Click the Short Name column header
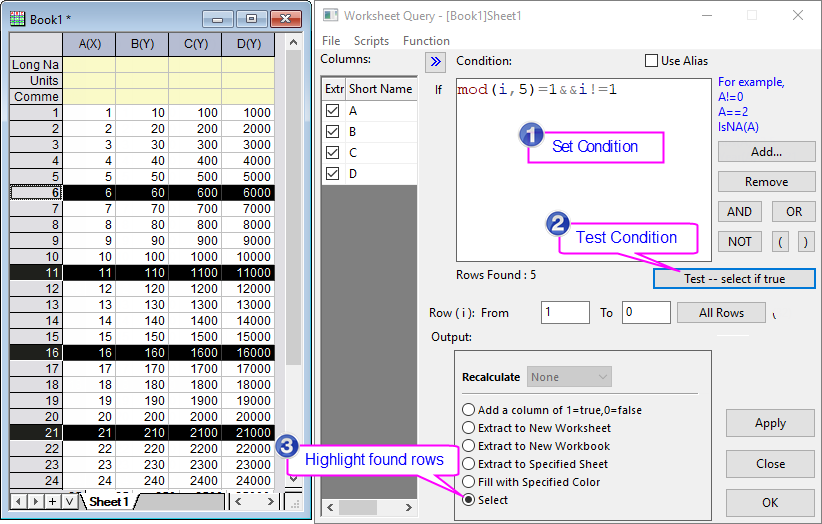The height and width of the screenshot is (524, 822). pos(381,89)
